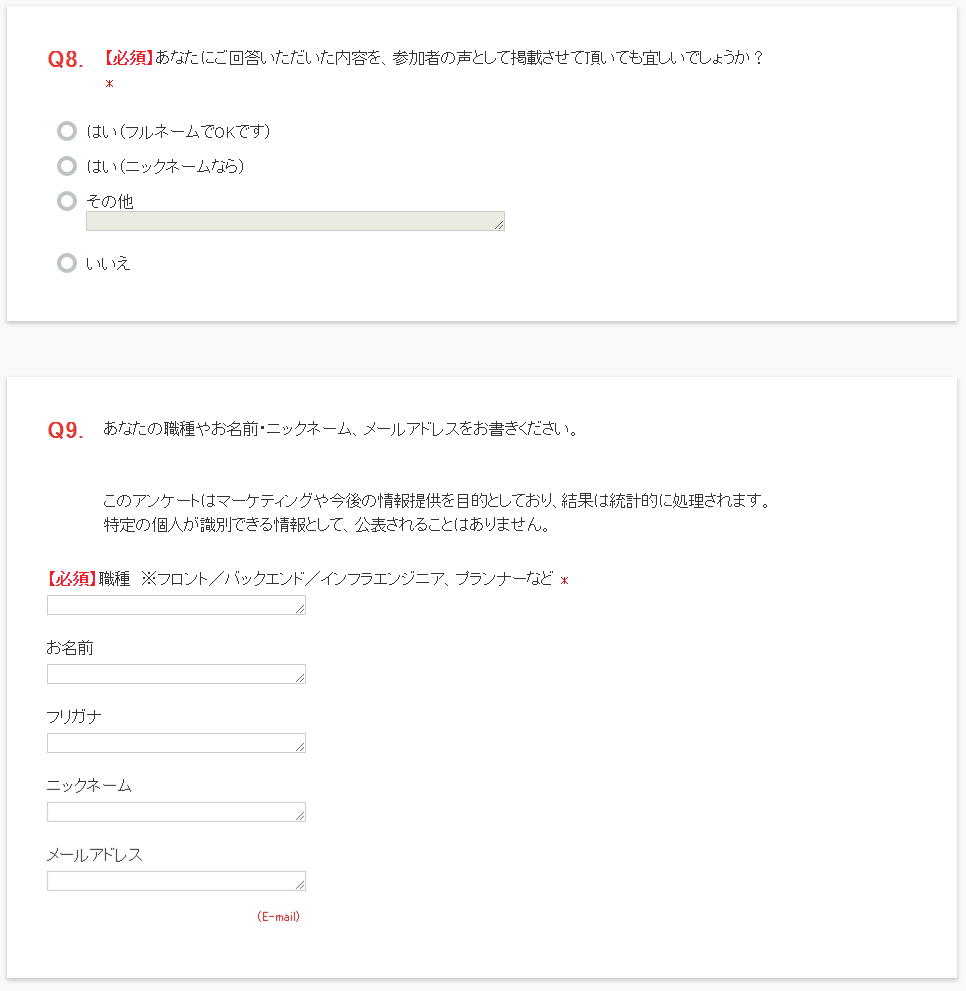Click the お名前 input field
966x991 pixels.
pyautogui.click(x=175, y=673)
